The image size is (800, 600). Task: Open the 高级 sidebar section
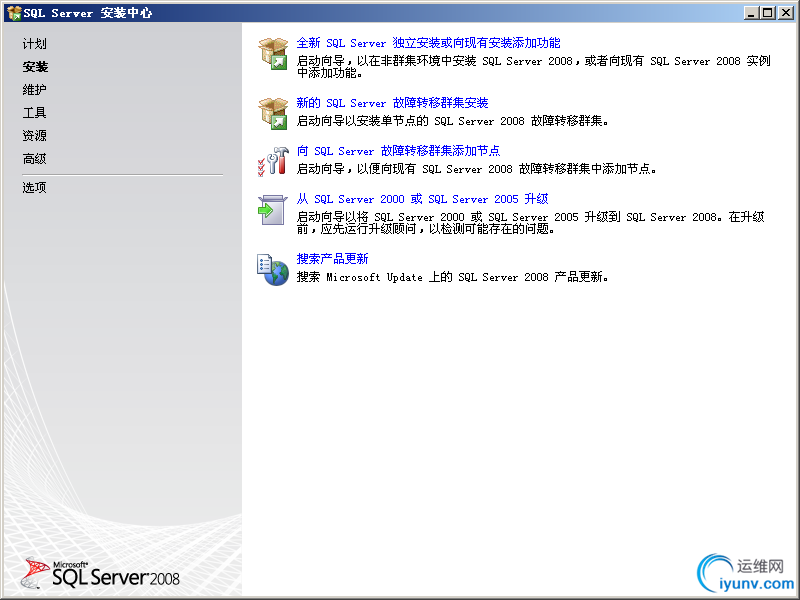tap(34, 159)
